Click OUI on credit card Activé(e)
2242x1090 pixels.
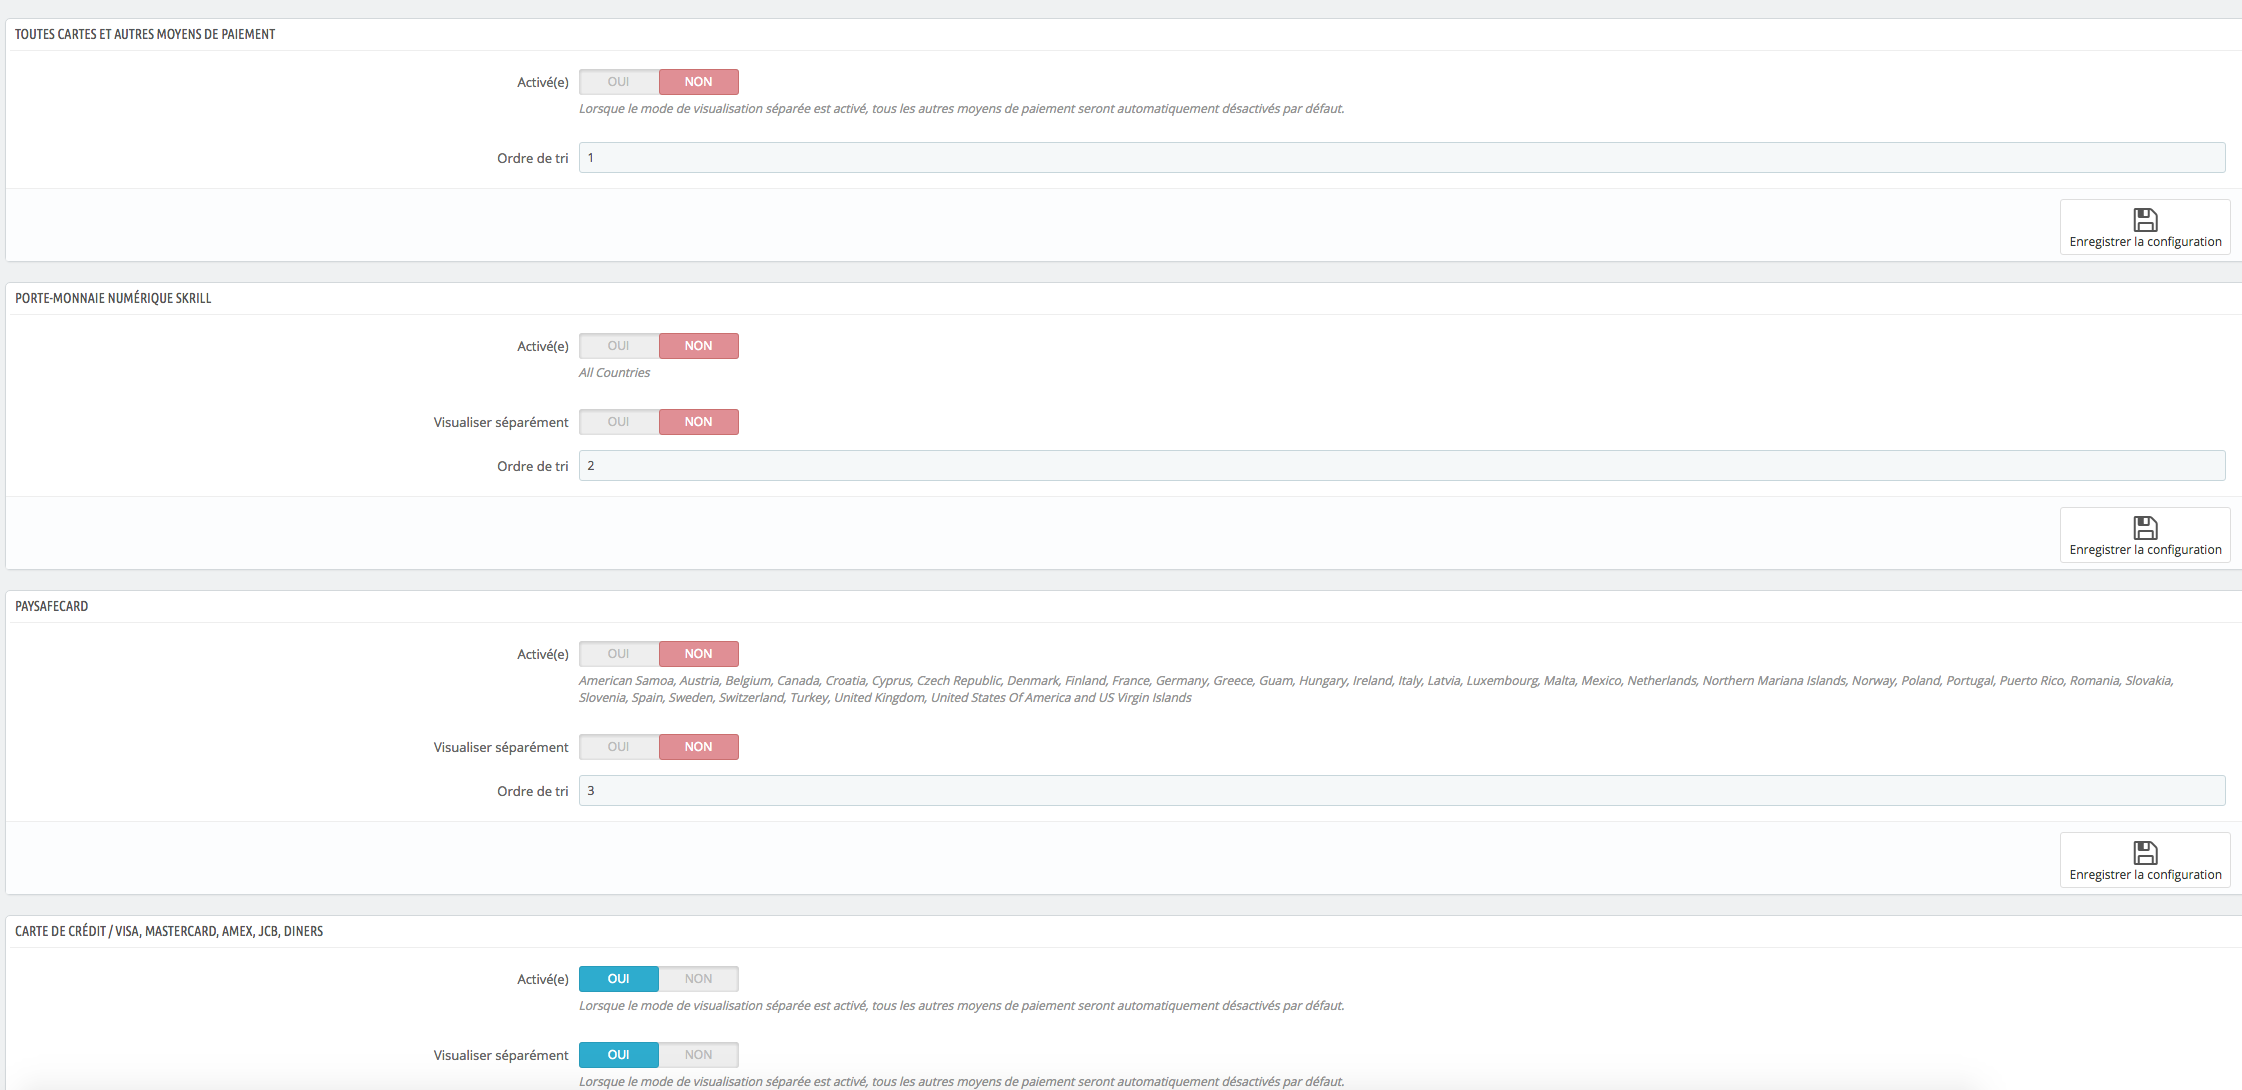(619, 979)
